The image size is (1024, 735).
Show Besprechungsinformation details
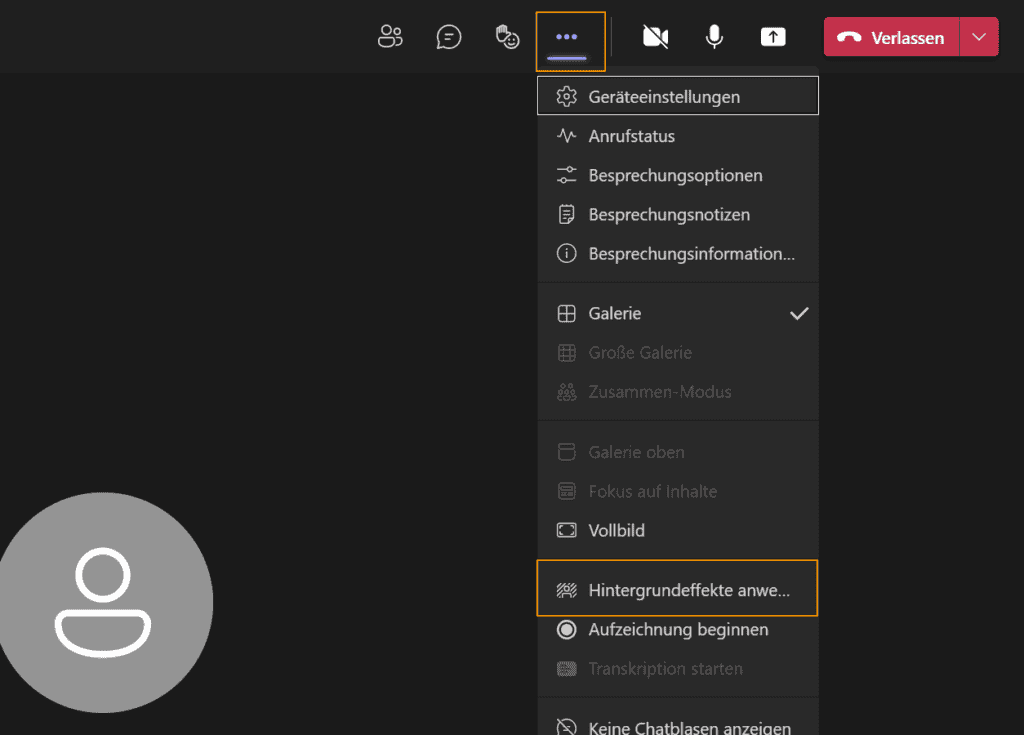[x=678, y=253]
